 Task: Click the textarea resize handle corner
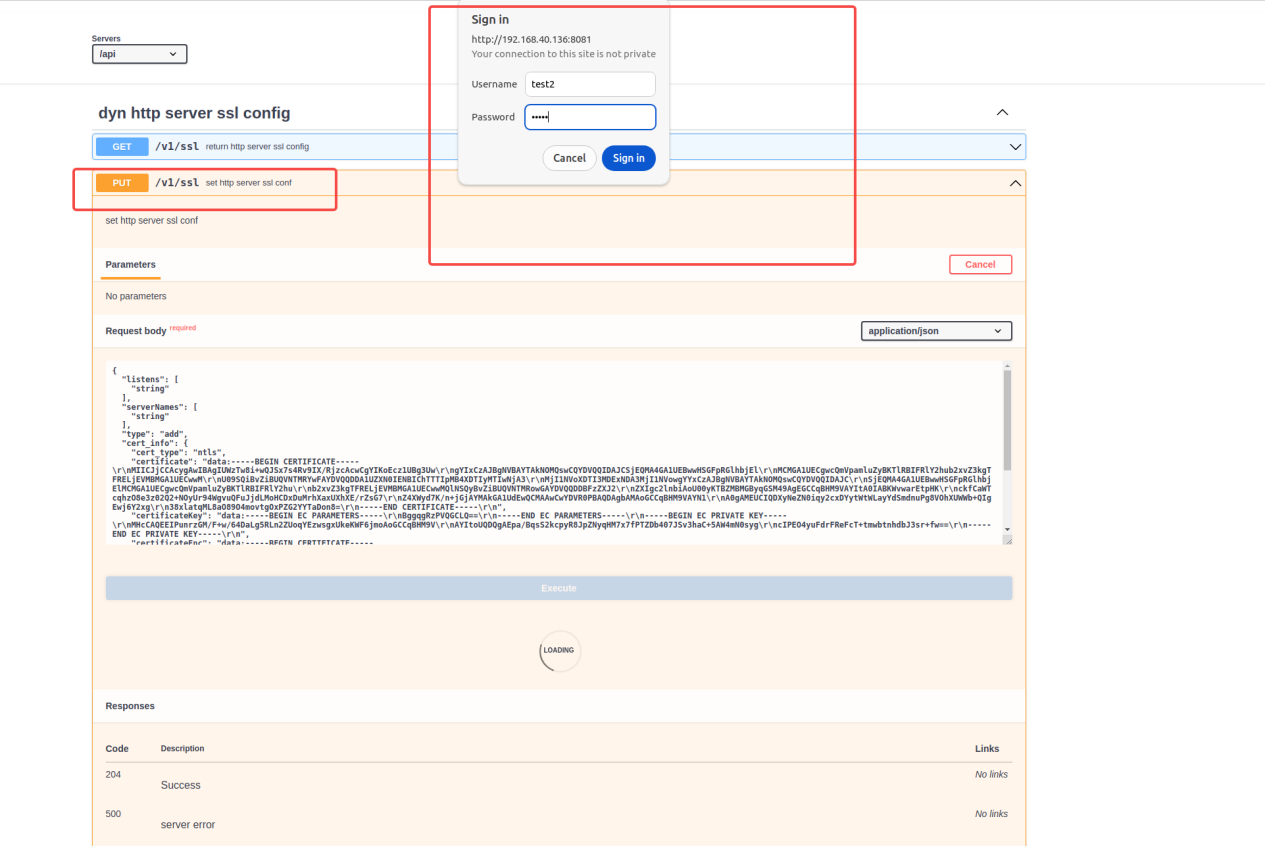pyautogui.click(x=1008, y=540)
